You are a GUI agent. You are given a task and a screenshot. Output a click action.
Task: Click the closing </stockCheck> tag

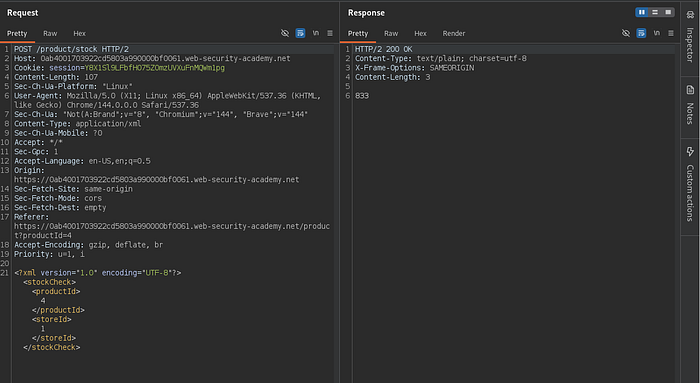click(x=52, y=347)
